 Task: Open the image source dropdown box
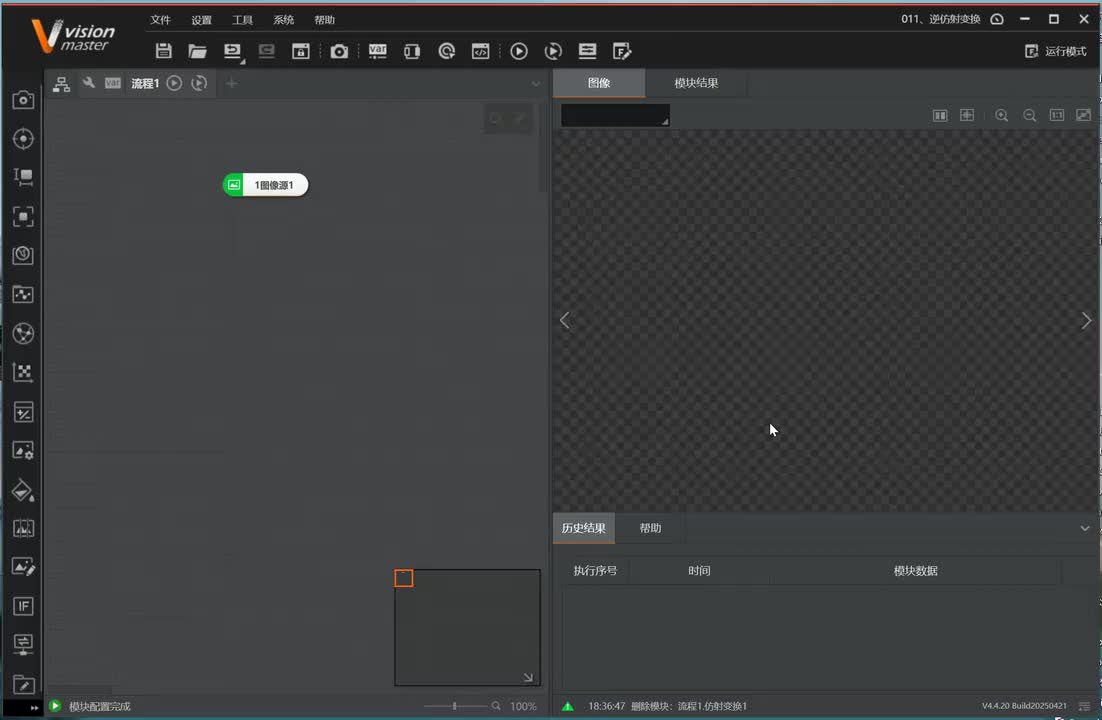pos(615,115)
